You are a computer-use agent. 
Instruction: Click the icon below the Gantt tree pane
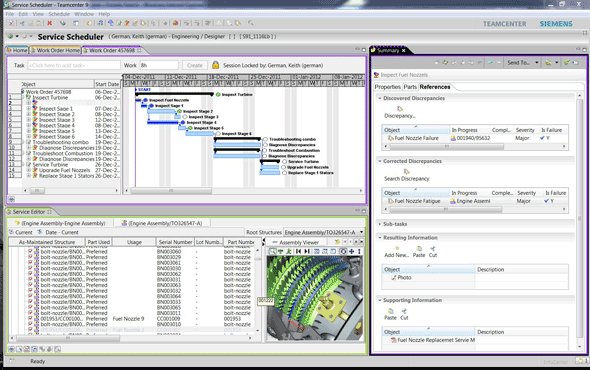pyautogui.click(x=12, y=199)
